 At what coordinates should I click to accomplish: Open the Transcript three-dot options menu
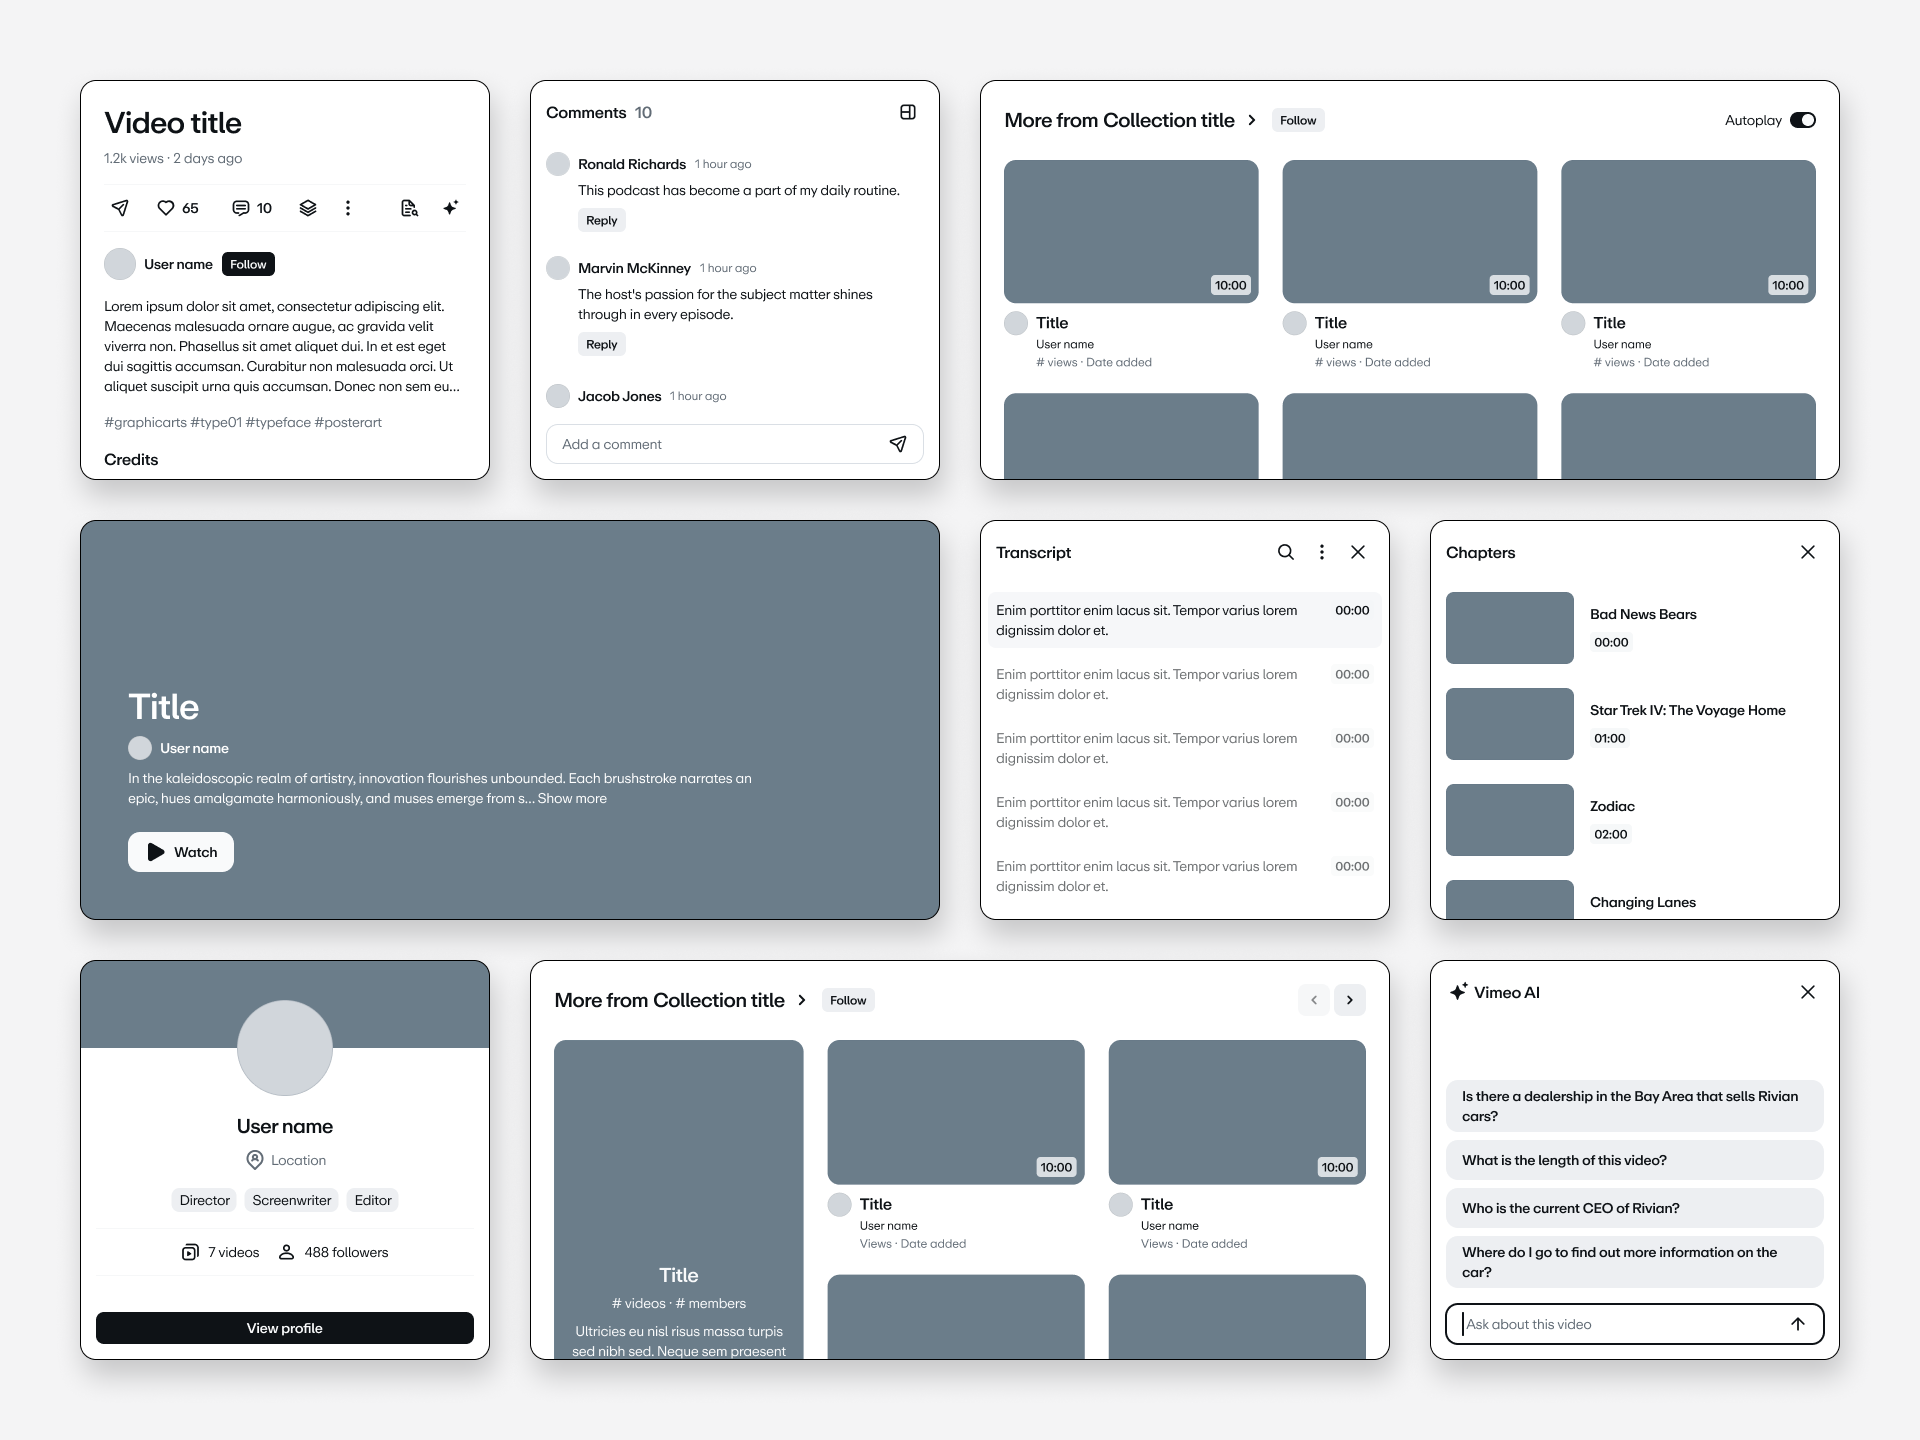(1322, 552)
